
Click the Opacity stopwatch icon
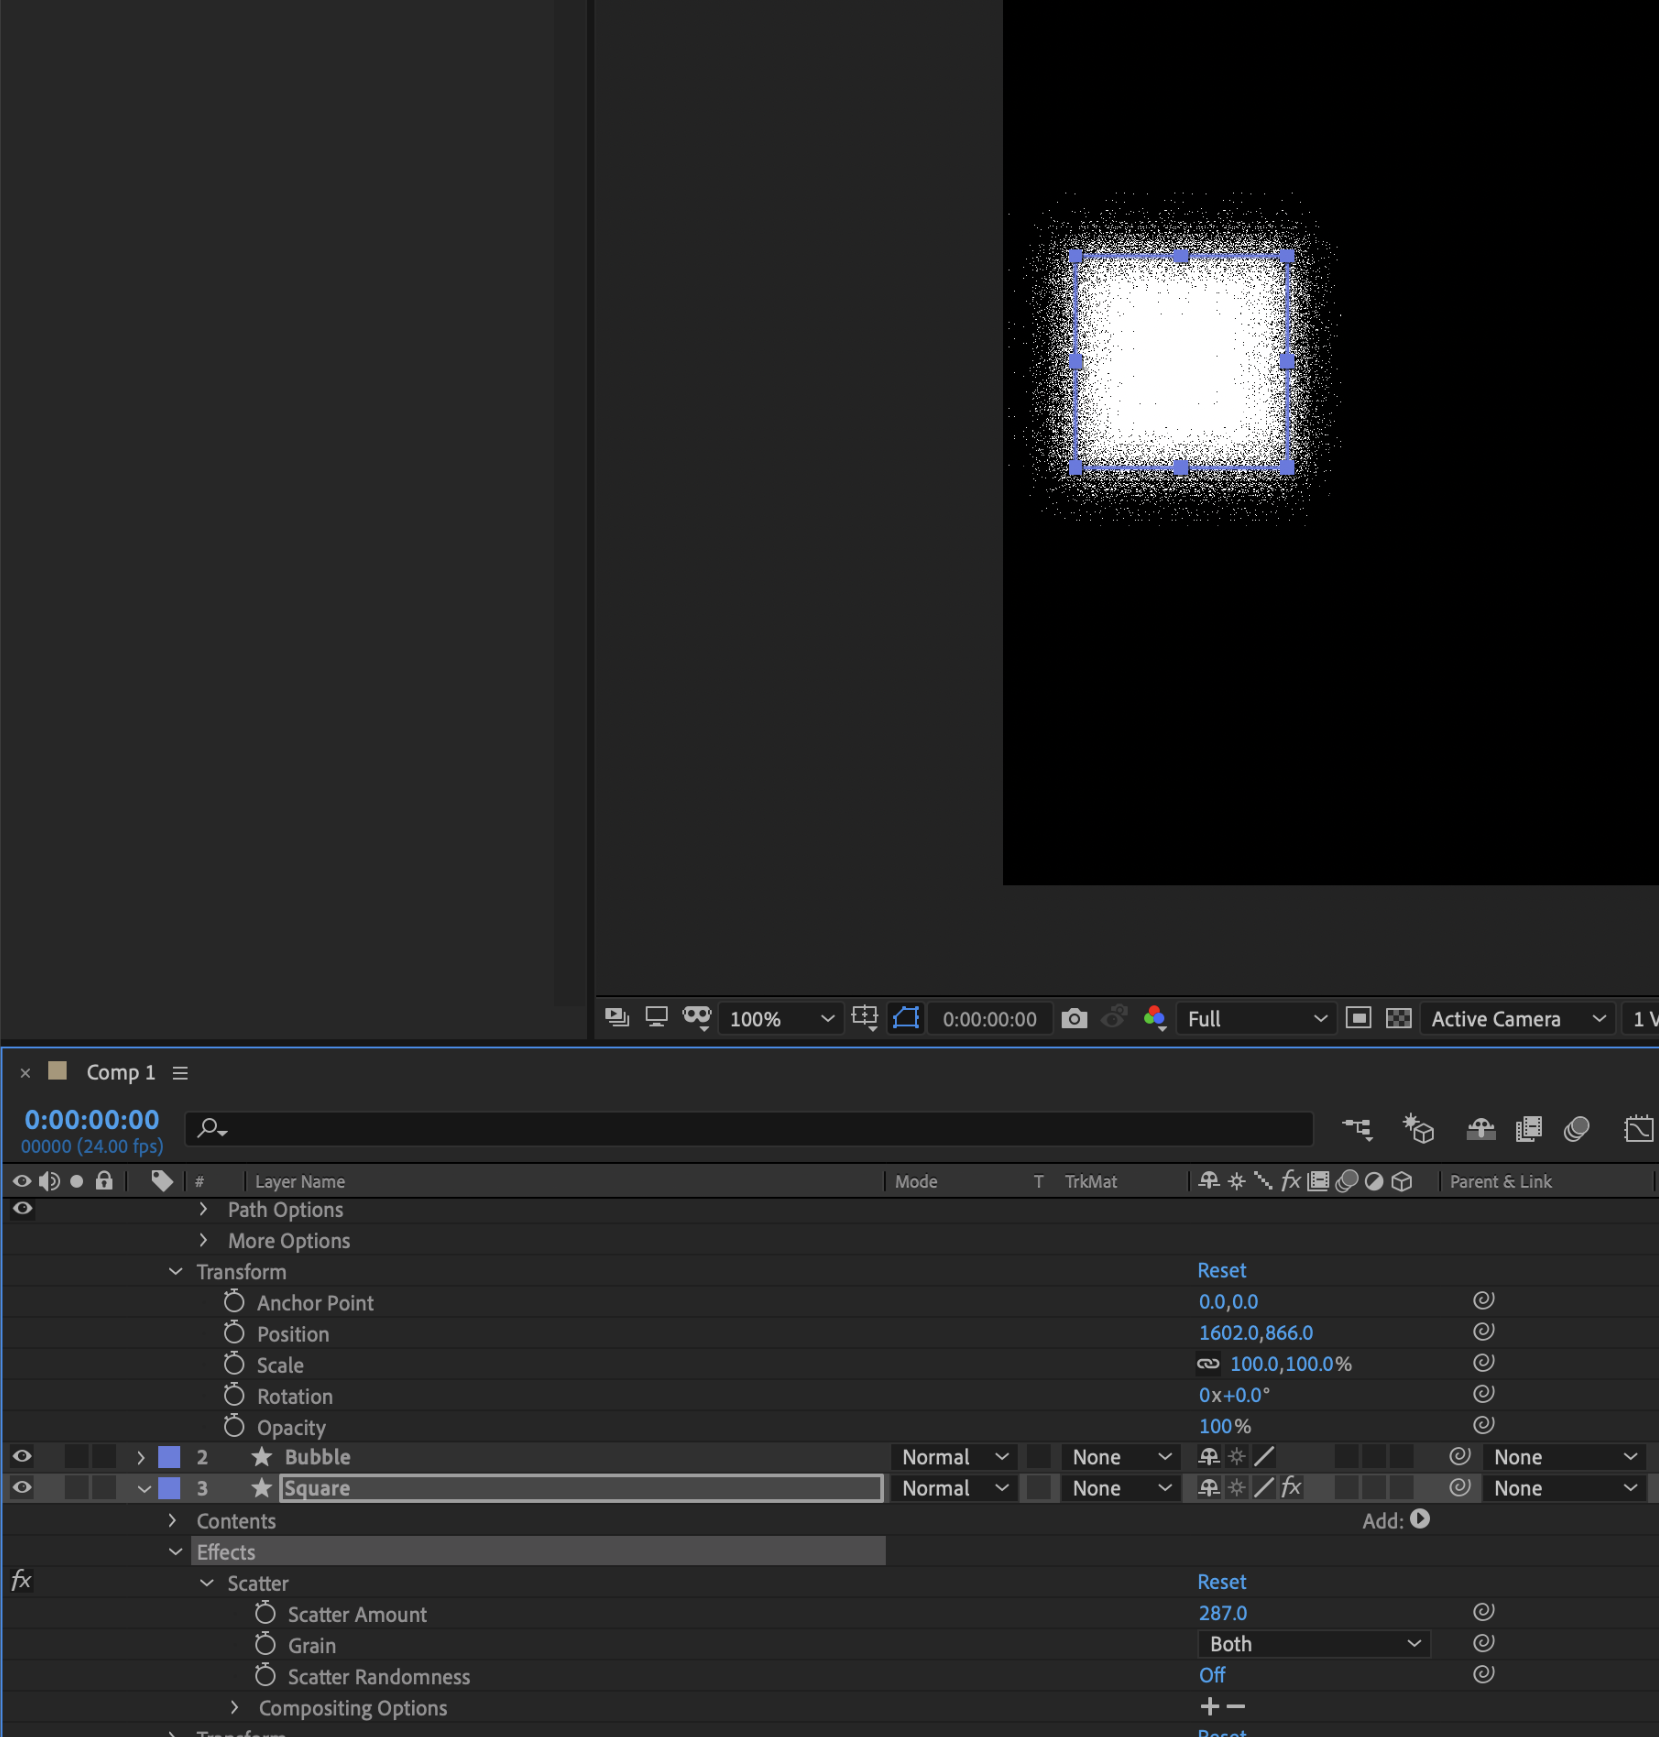point(234,1428)
